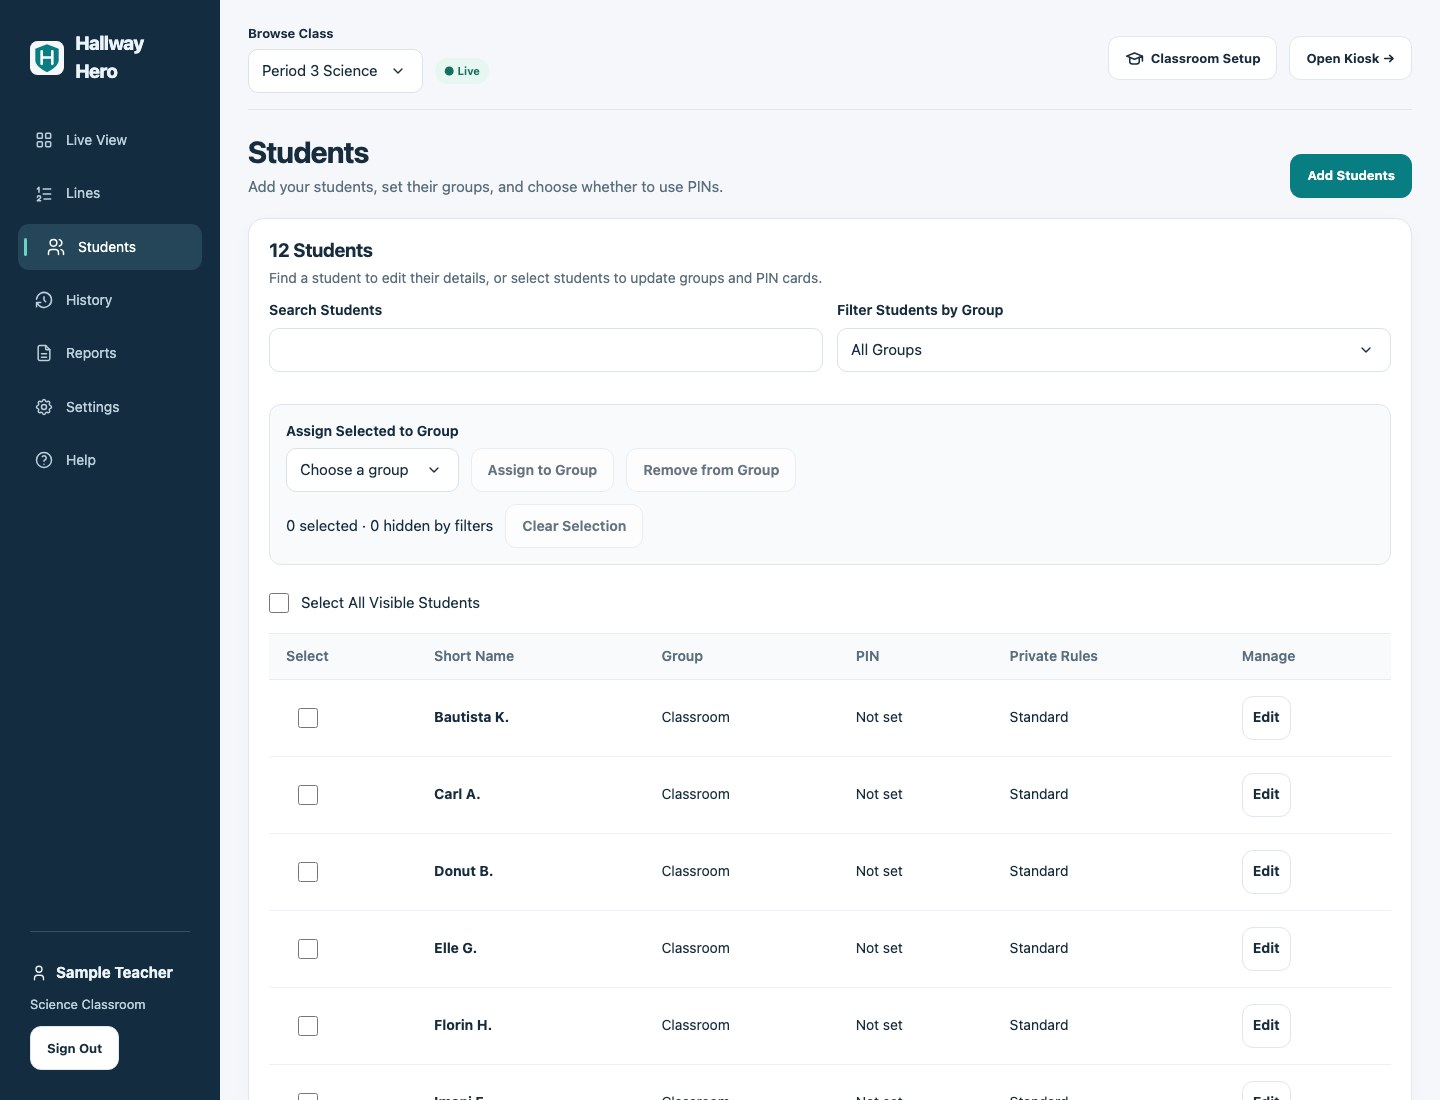Click the Search Students input field
Viewport: 1440px width, 1100px height.
(x=546, y=350)
